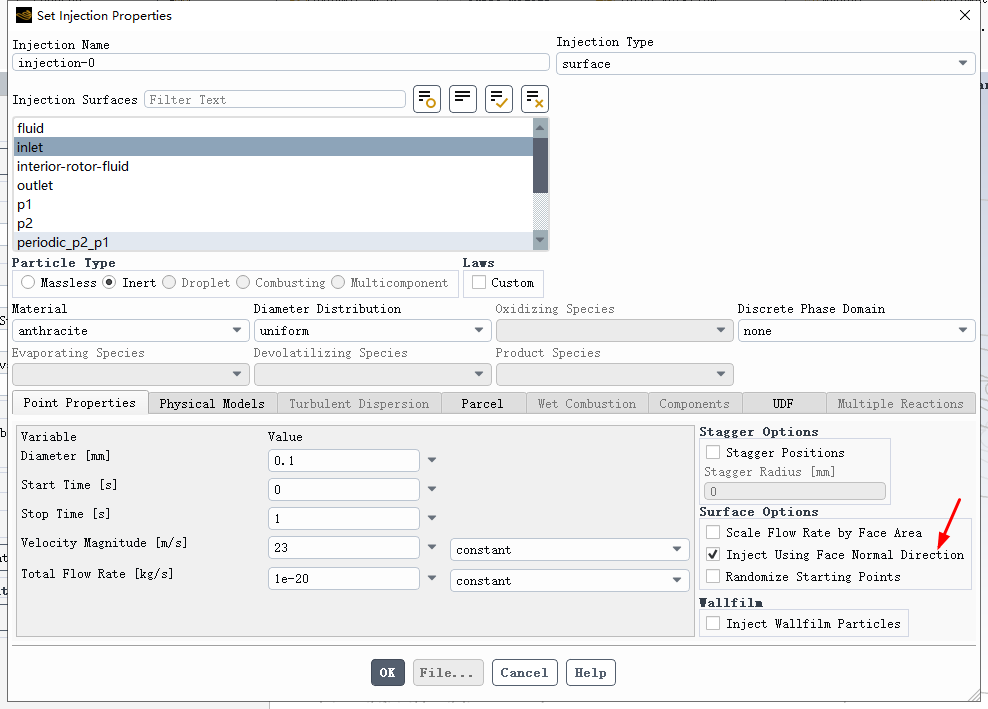Switch to the Parcel tab
988x709 pixels.
click(482, 403)
